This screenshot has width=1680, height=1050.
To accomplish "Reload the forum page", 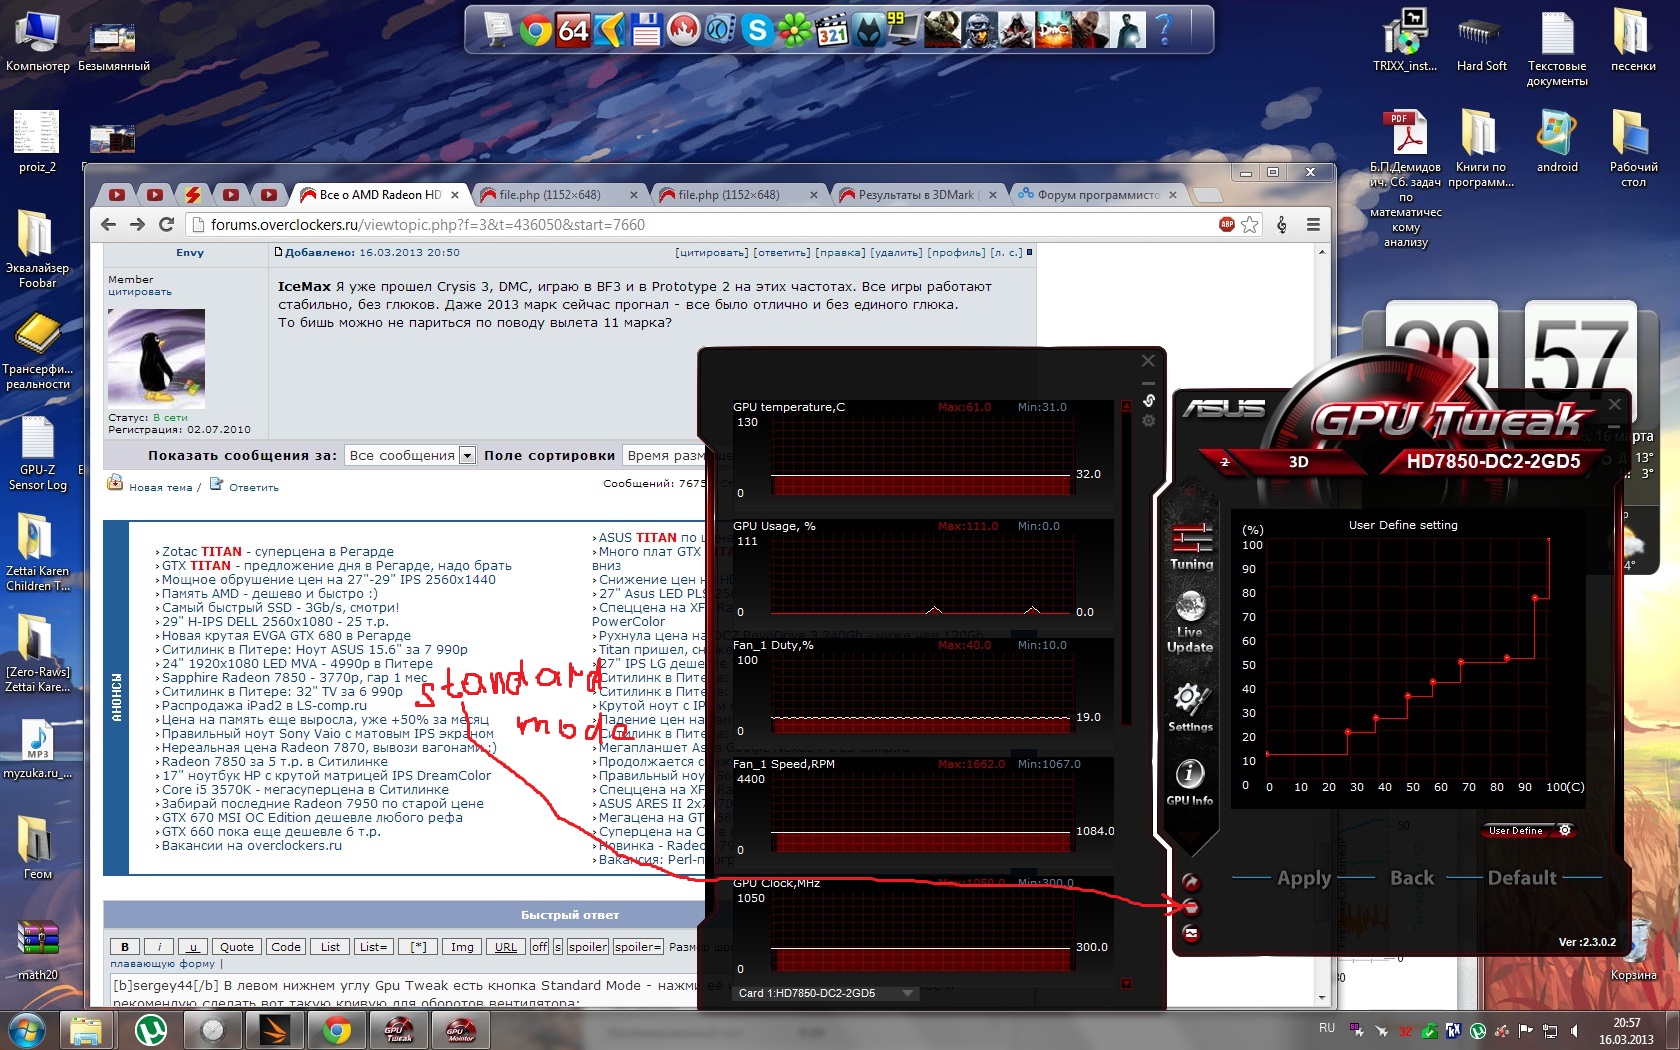I will coord(167,225).
